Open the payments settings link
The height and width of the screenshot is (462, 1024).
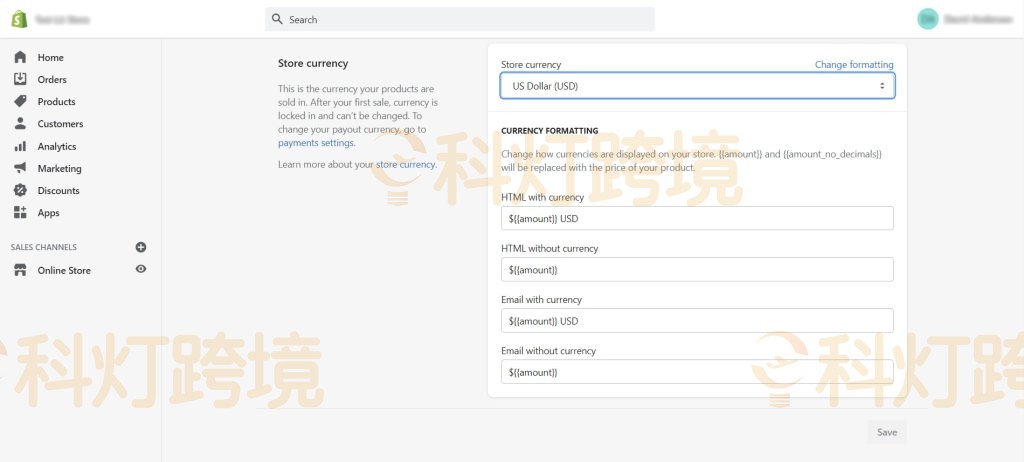315,143
